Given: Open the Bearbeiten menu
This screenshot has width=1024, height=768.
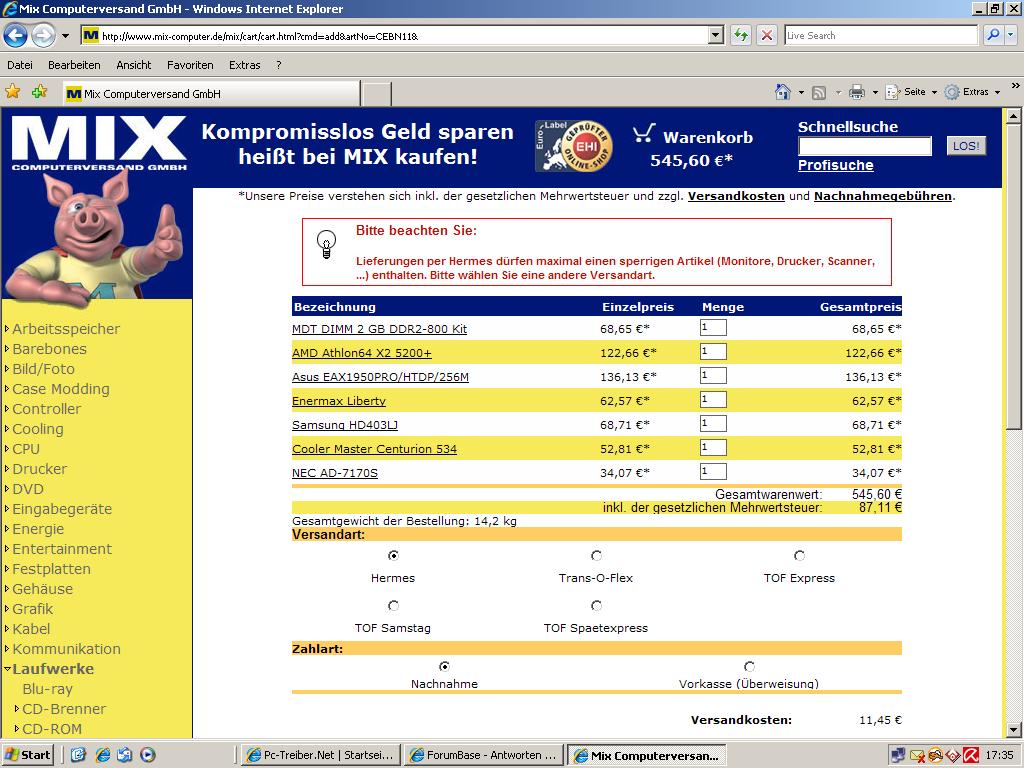Looking at the screenshot, I should (x=74, y=65).
